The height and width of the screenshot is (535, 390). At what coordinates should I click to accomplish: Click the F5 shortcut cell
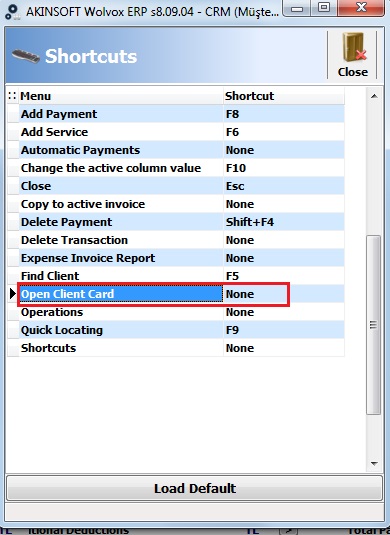point(284,276)
